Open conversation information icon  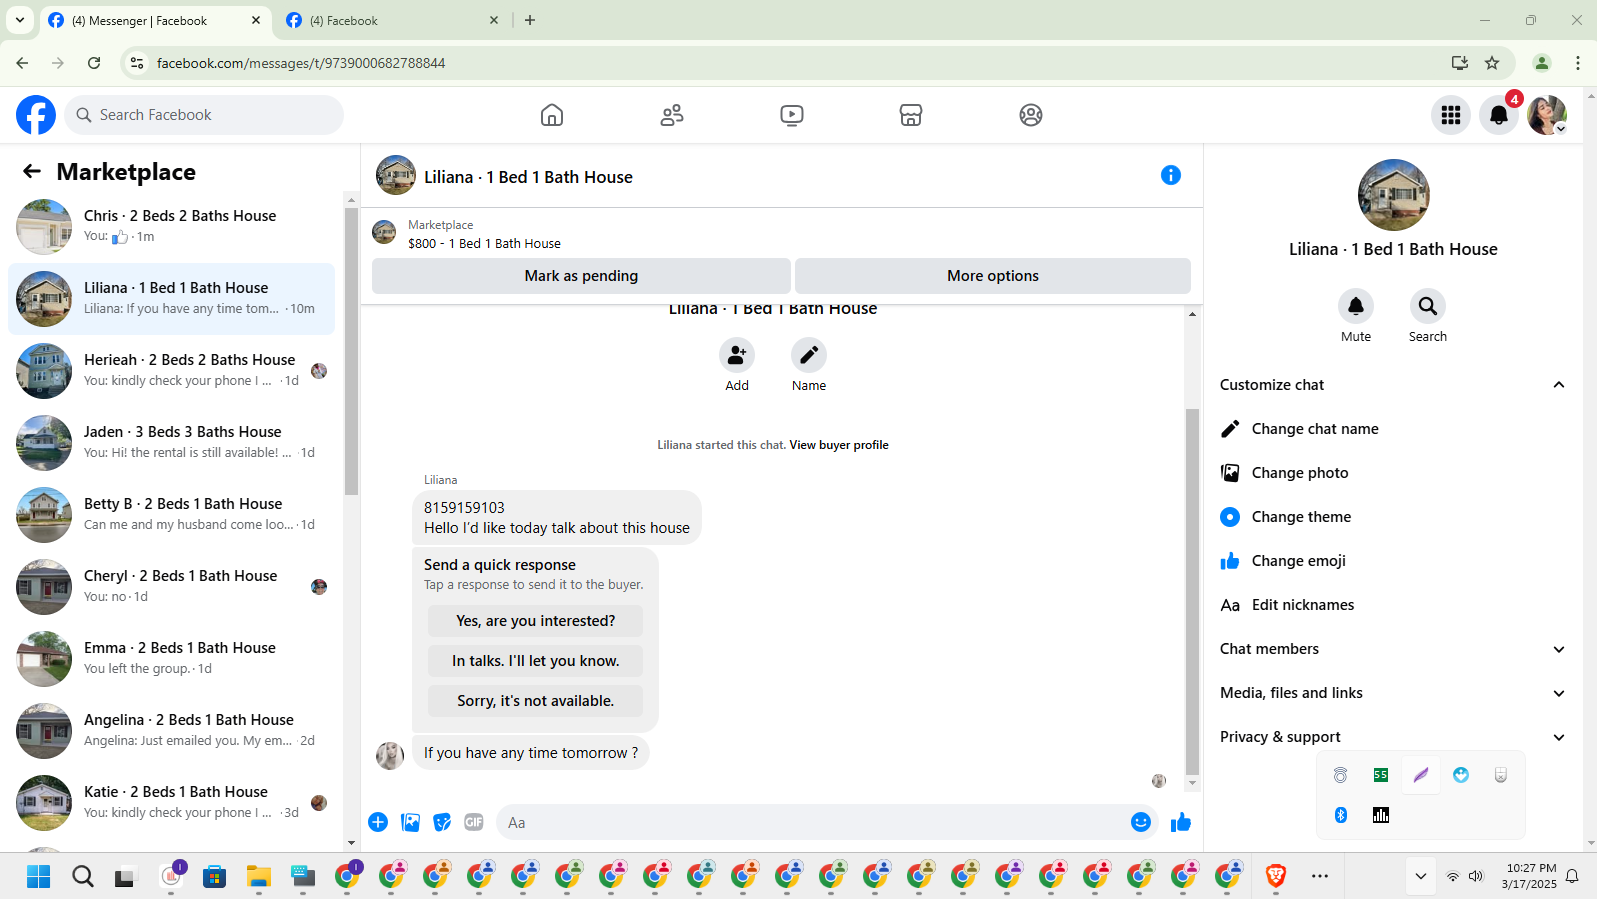1171,175
